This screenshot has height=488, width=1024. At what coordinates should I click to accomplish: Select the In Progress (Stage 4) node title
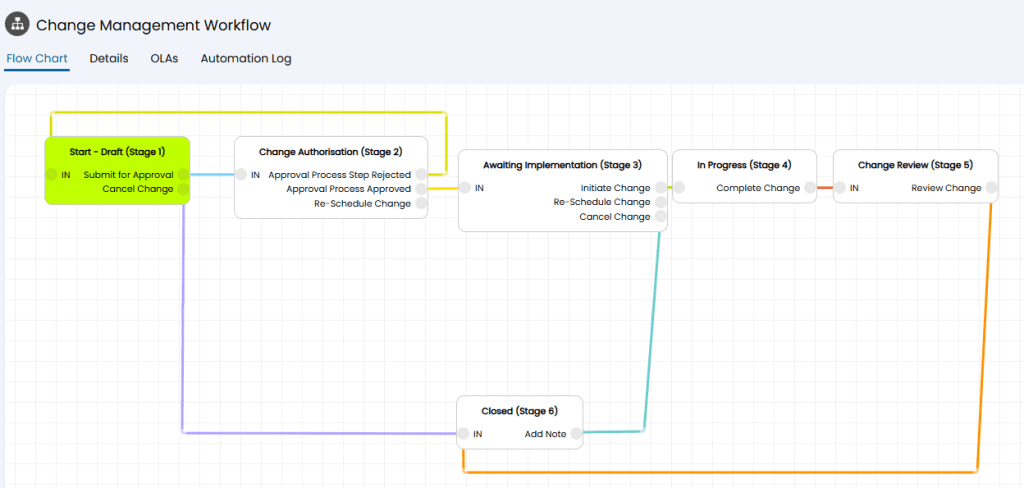743,165
